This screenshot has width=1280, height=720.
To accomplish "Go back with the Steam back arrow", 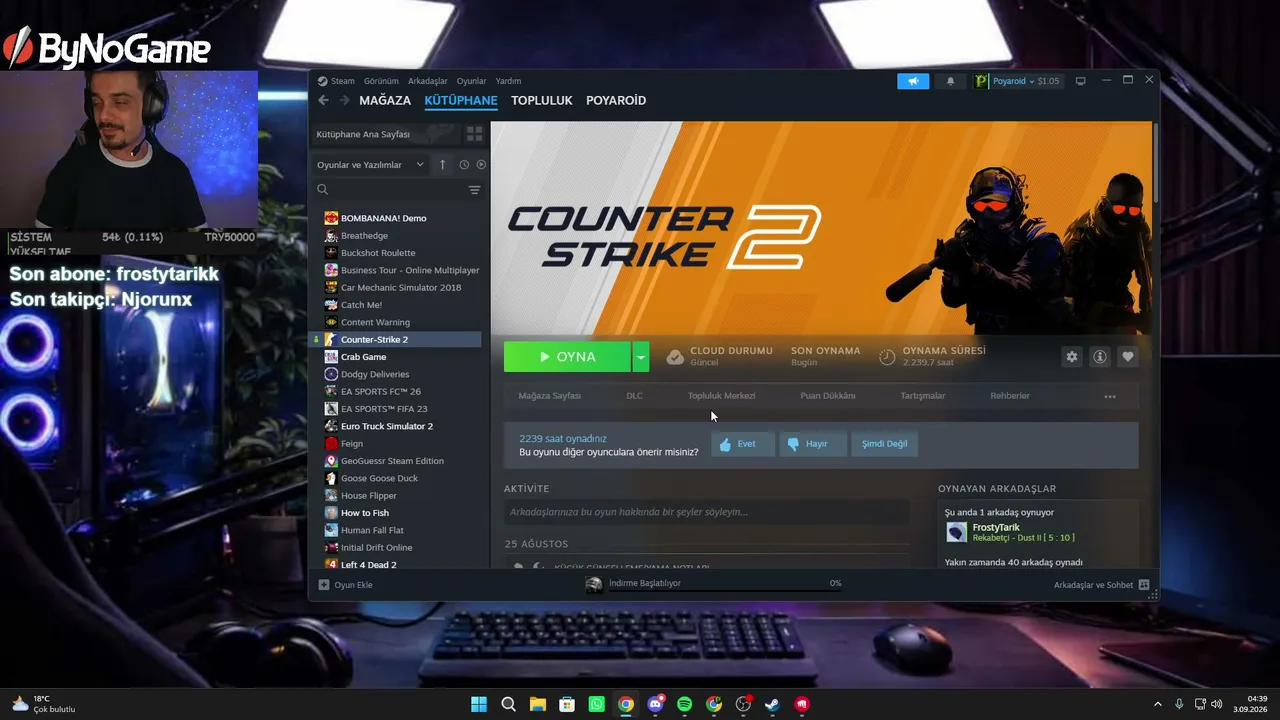I will [323, 100].
